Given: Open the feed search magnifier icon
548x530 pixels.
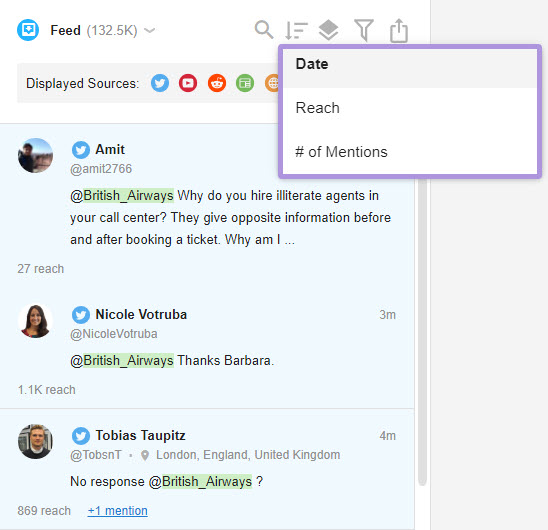Looking at the screenshot, I should (x=264, y=30).
